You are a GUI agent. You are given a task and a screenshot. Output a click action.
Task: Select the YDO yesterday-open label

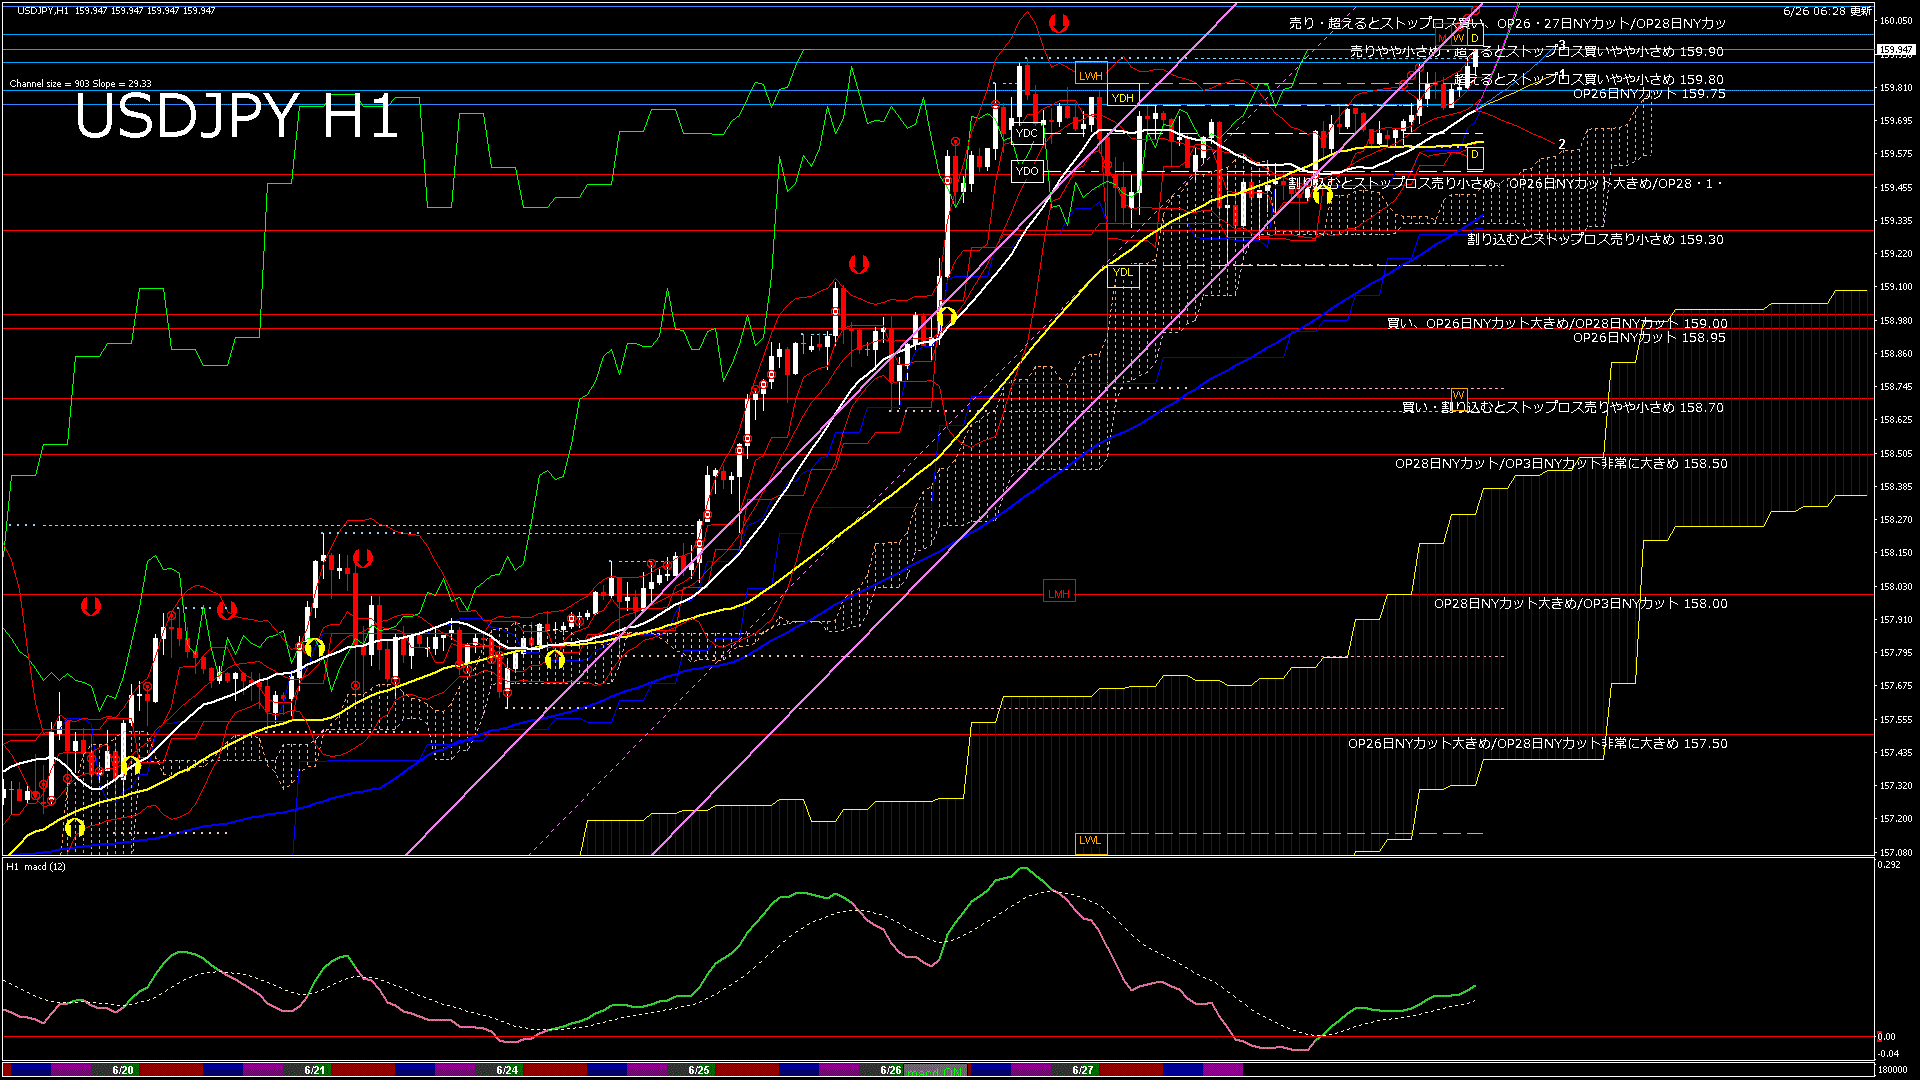click(1027, 171)
